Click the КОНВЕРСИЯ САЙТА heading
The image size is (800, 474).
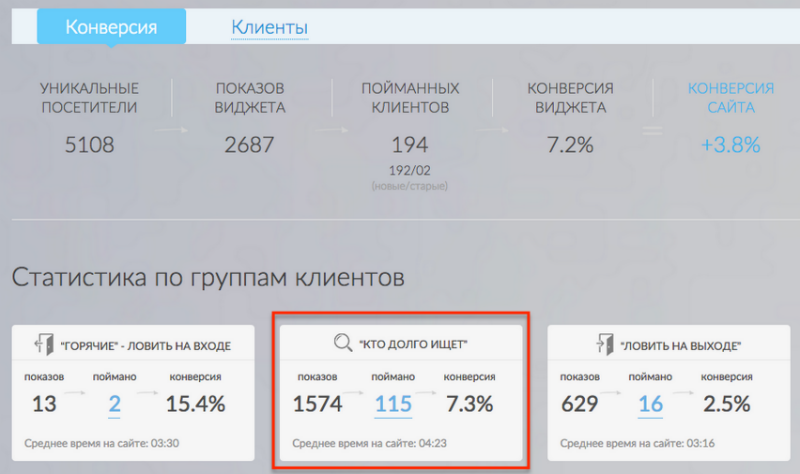coord(731,98)
